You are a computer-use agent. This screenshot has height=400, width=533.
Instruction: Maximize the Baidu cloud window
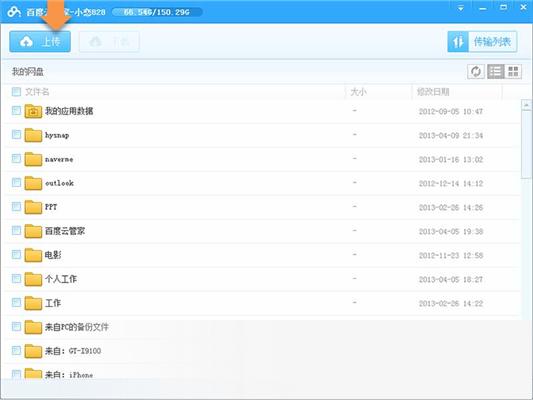tap(503, 7)
